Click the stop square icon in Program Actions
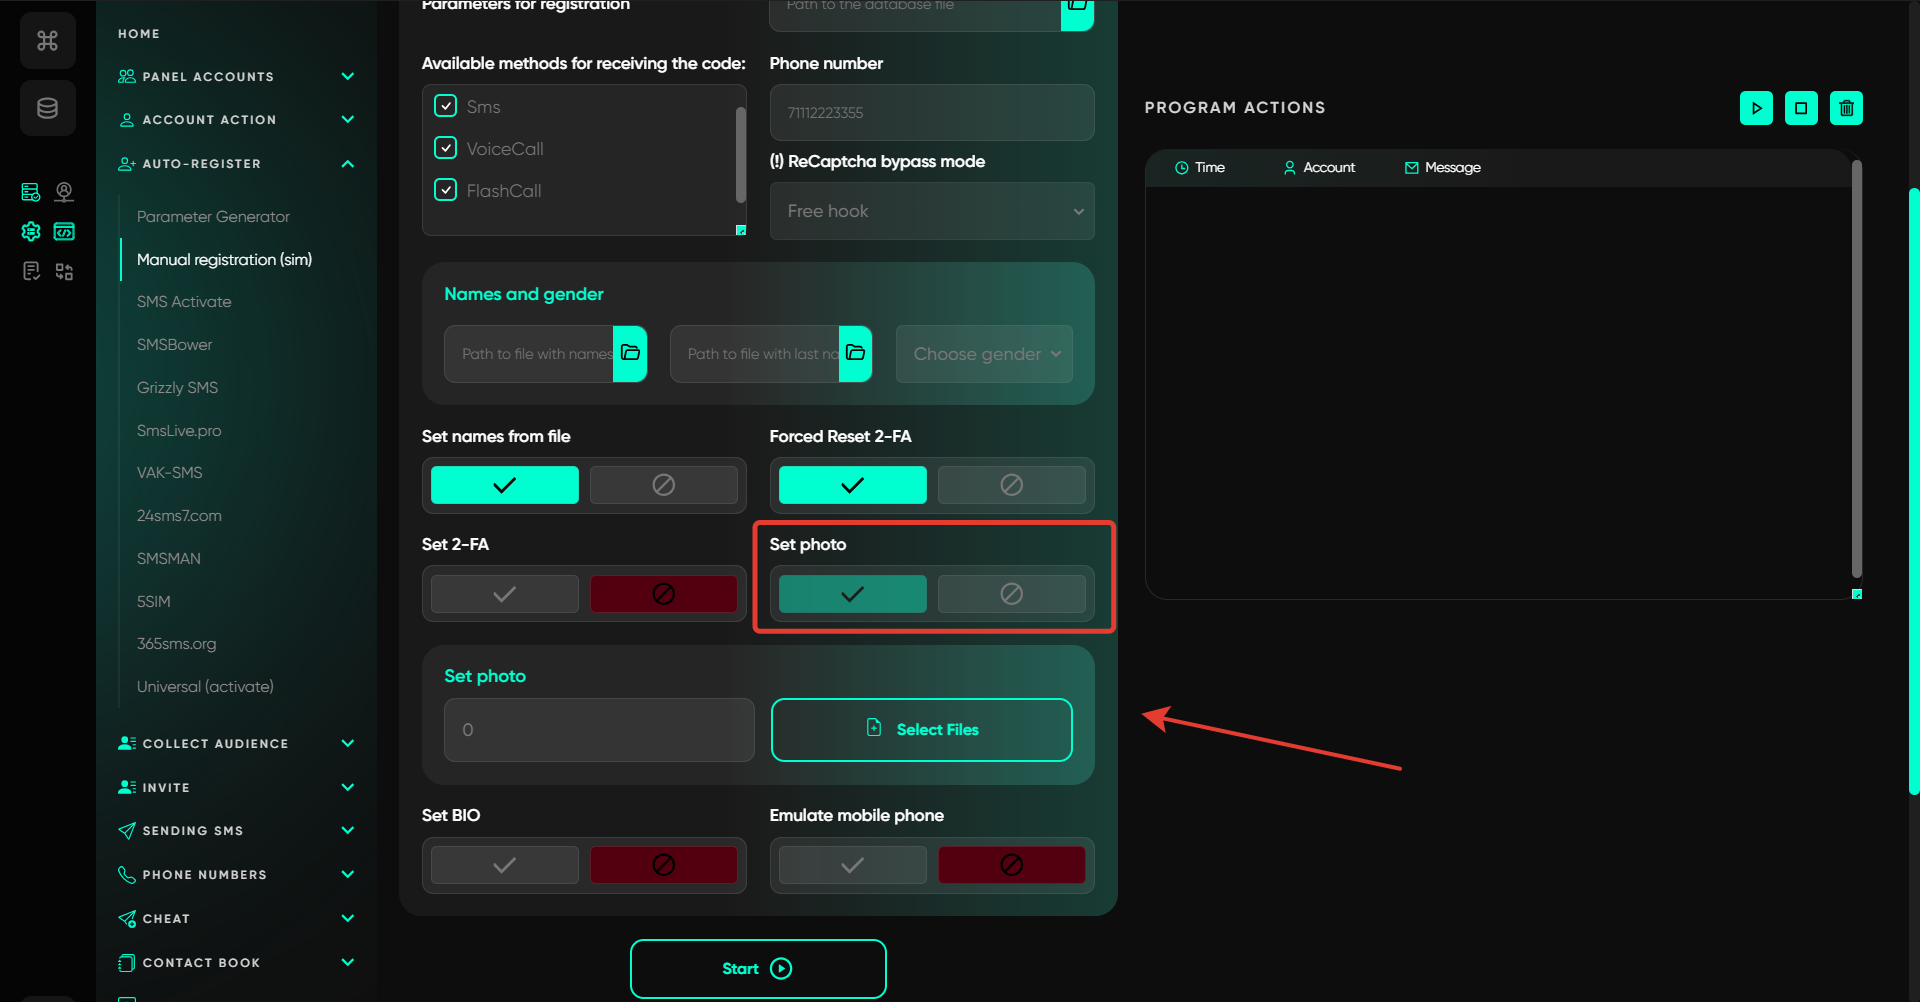 tap(1801, 108)
